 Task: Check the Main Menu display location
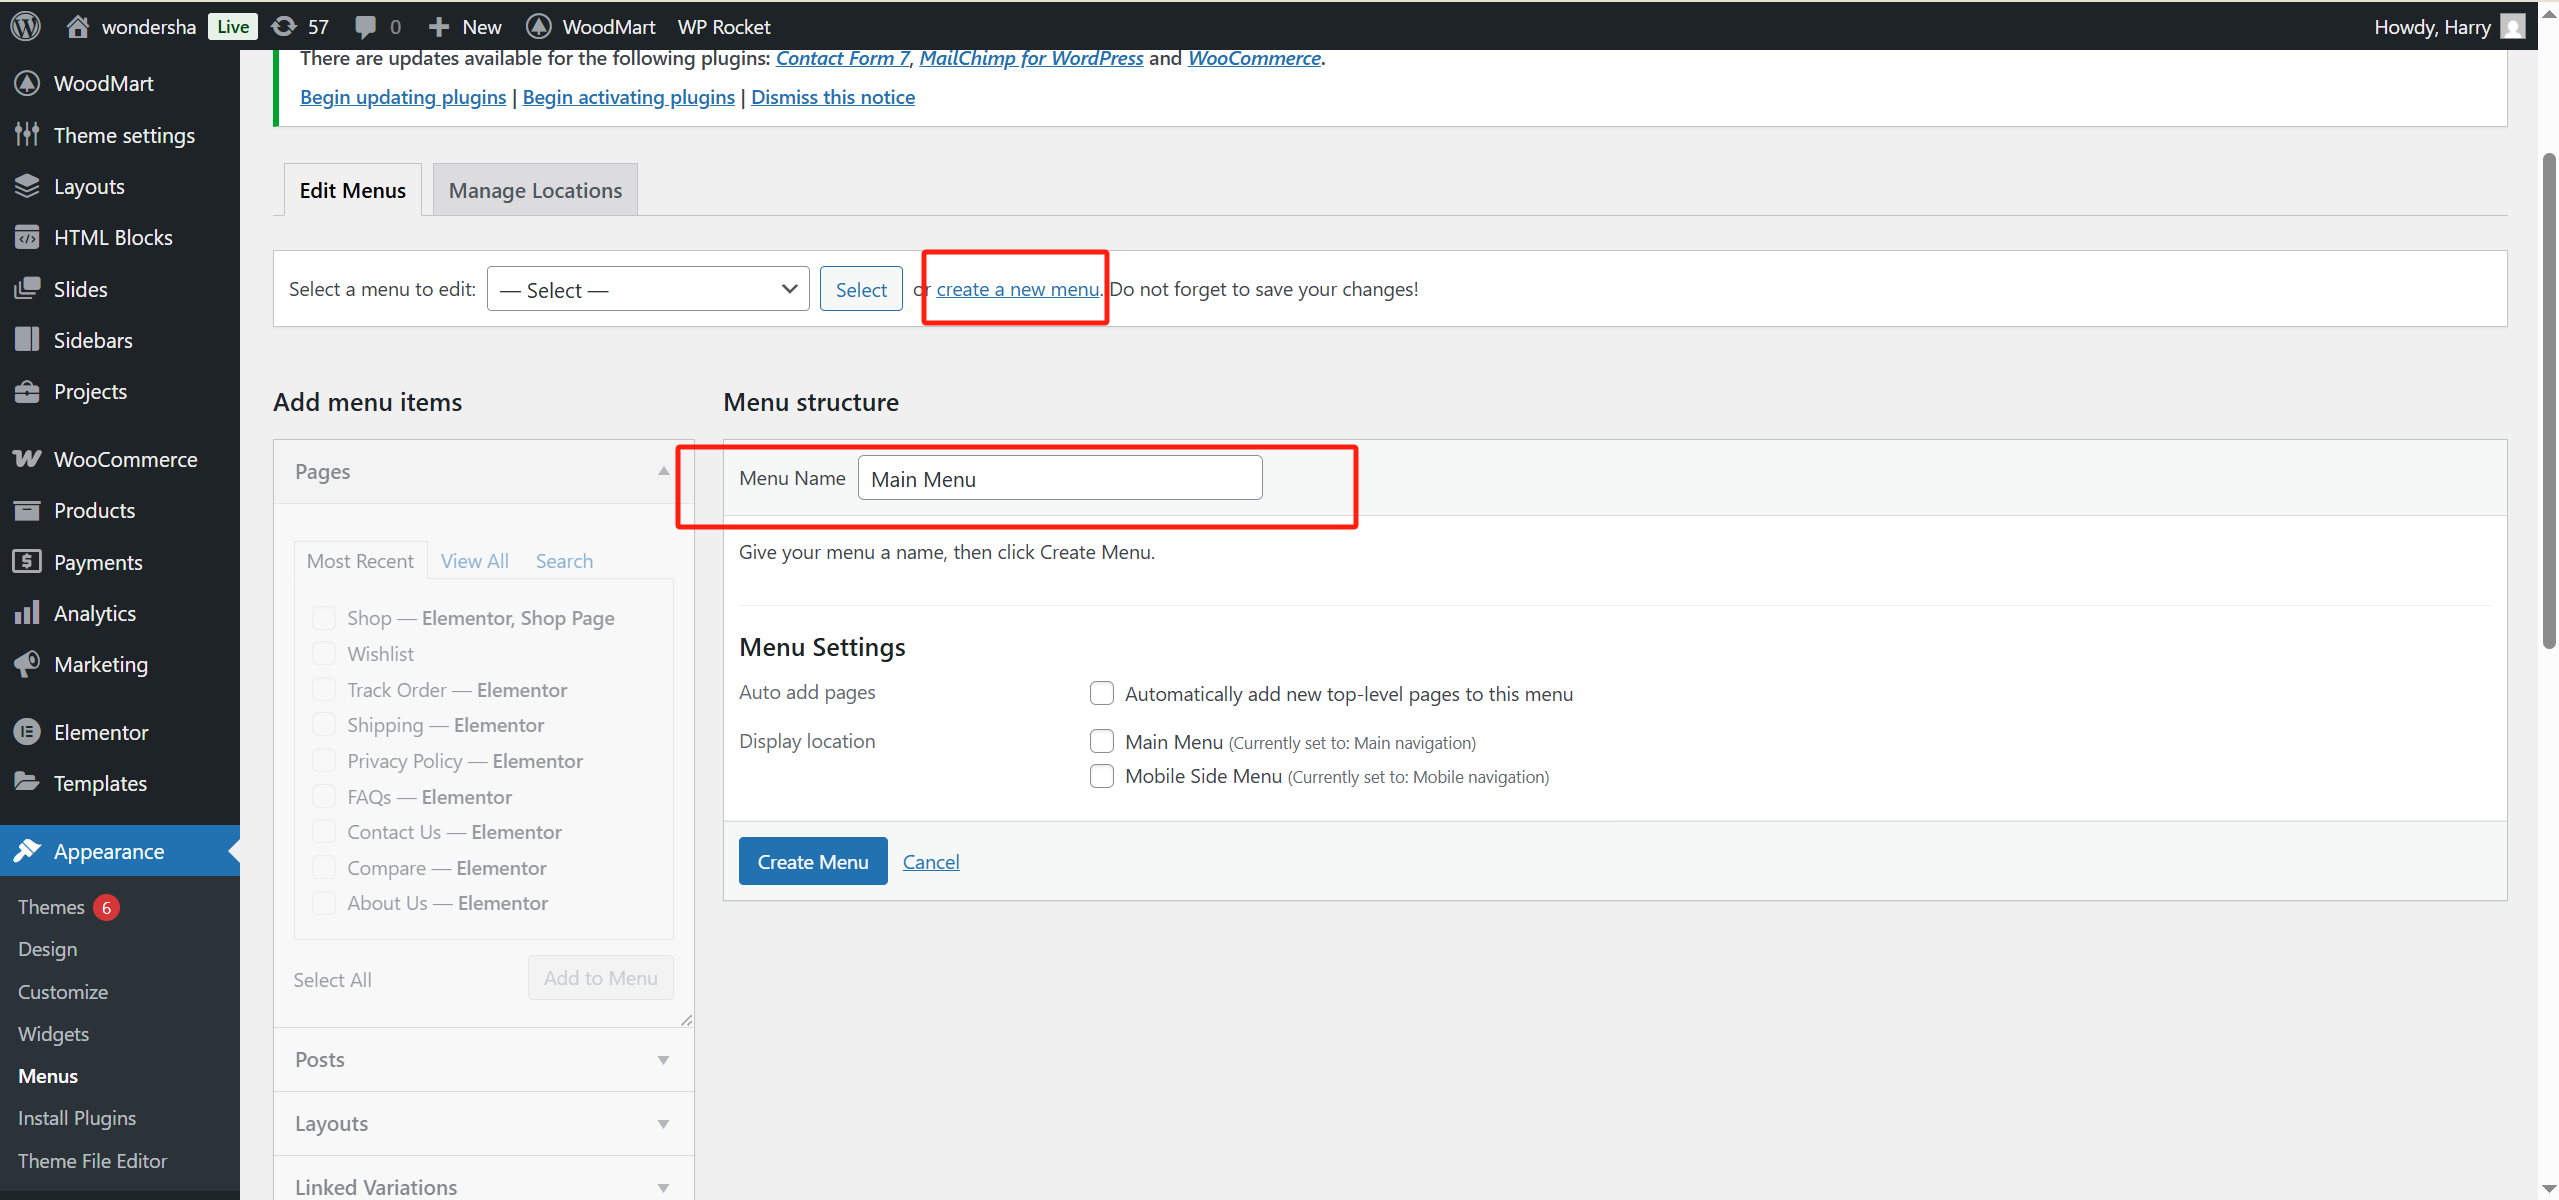point(1101,741)
